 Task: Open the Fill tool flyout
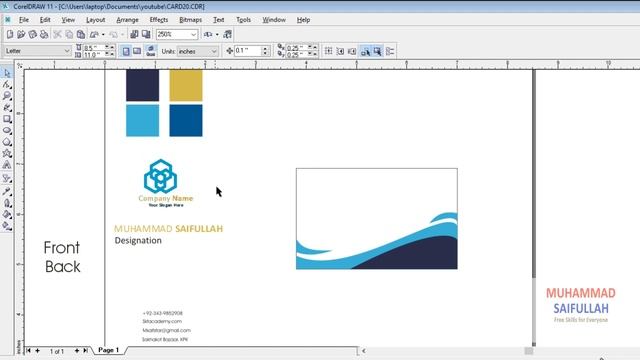click(x=7, y=214)
